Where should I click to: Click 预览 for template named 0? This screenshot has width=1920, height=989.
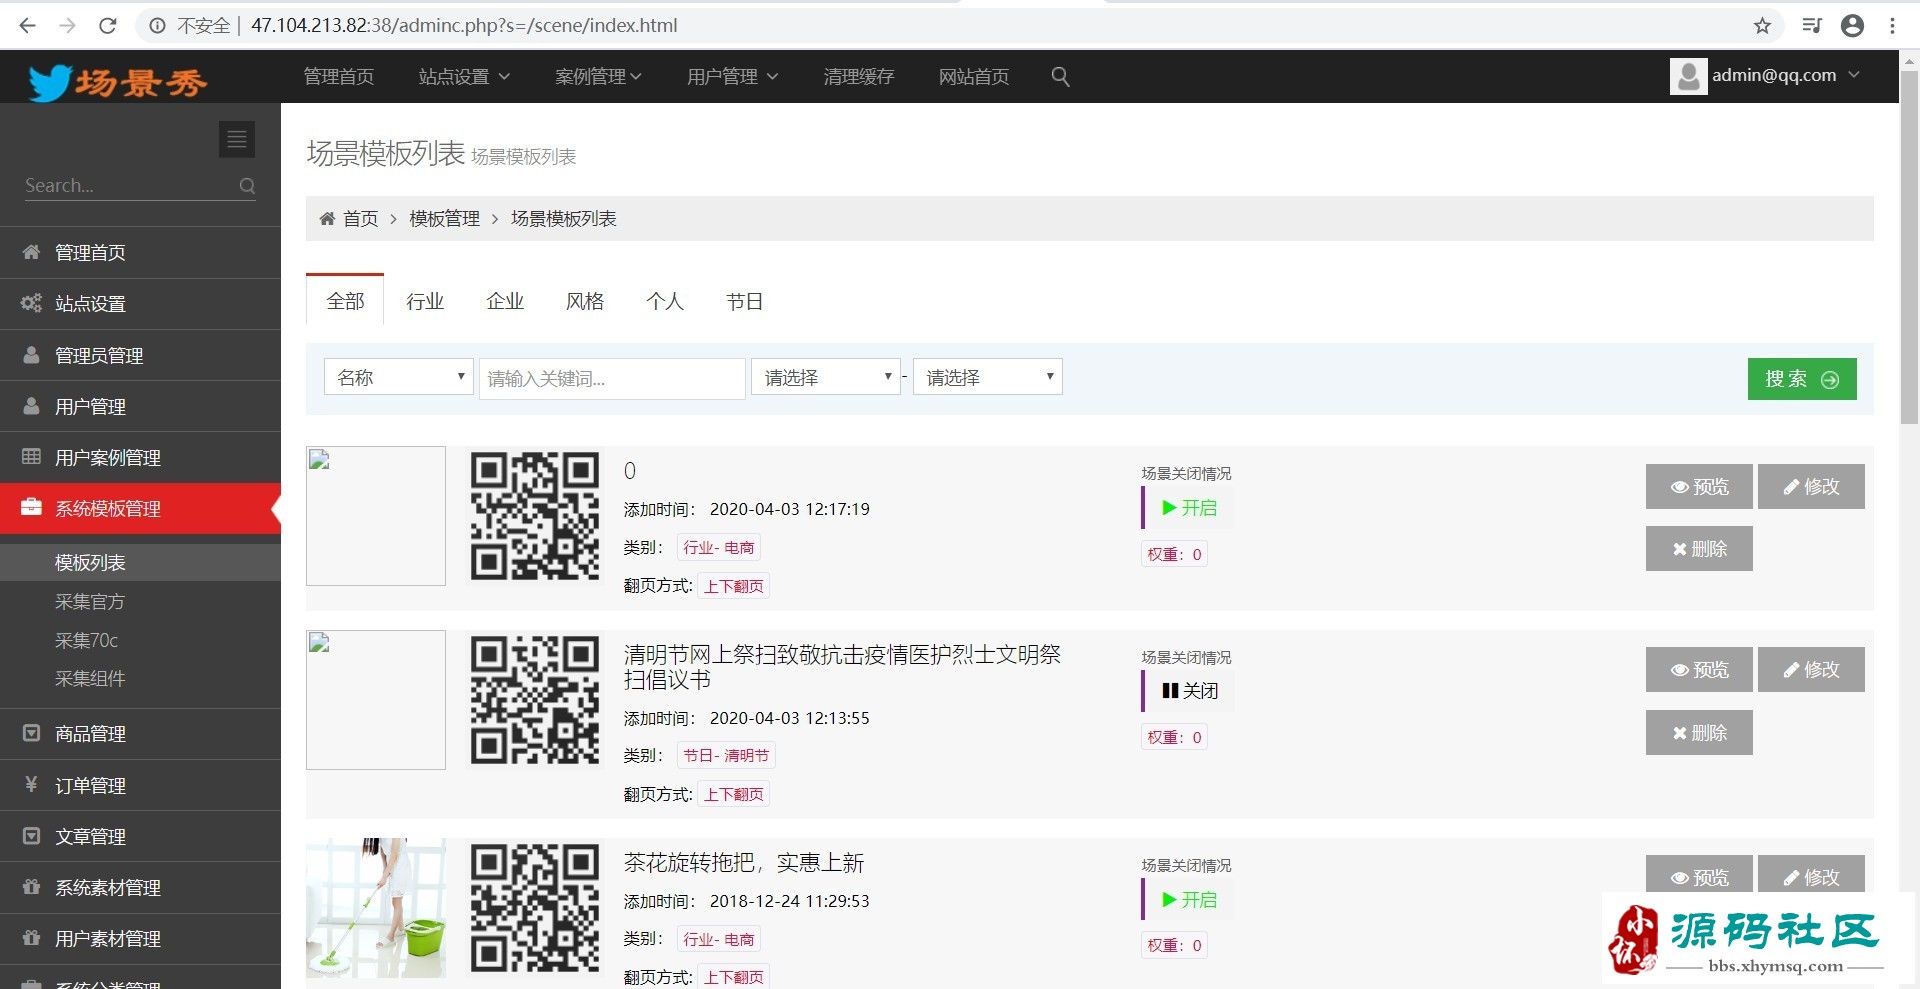[1699, 486]
